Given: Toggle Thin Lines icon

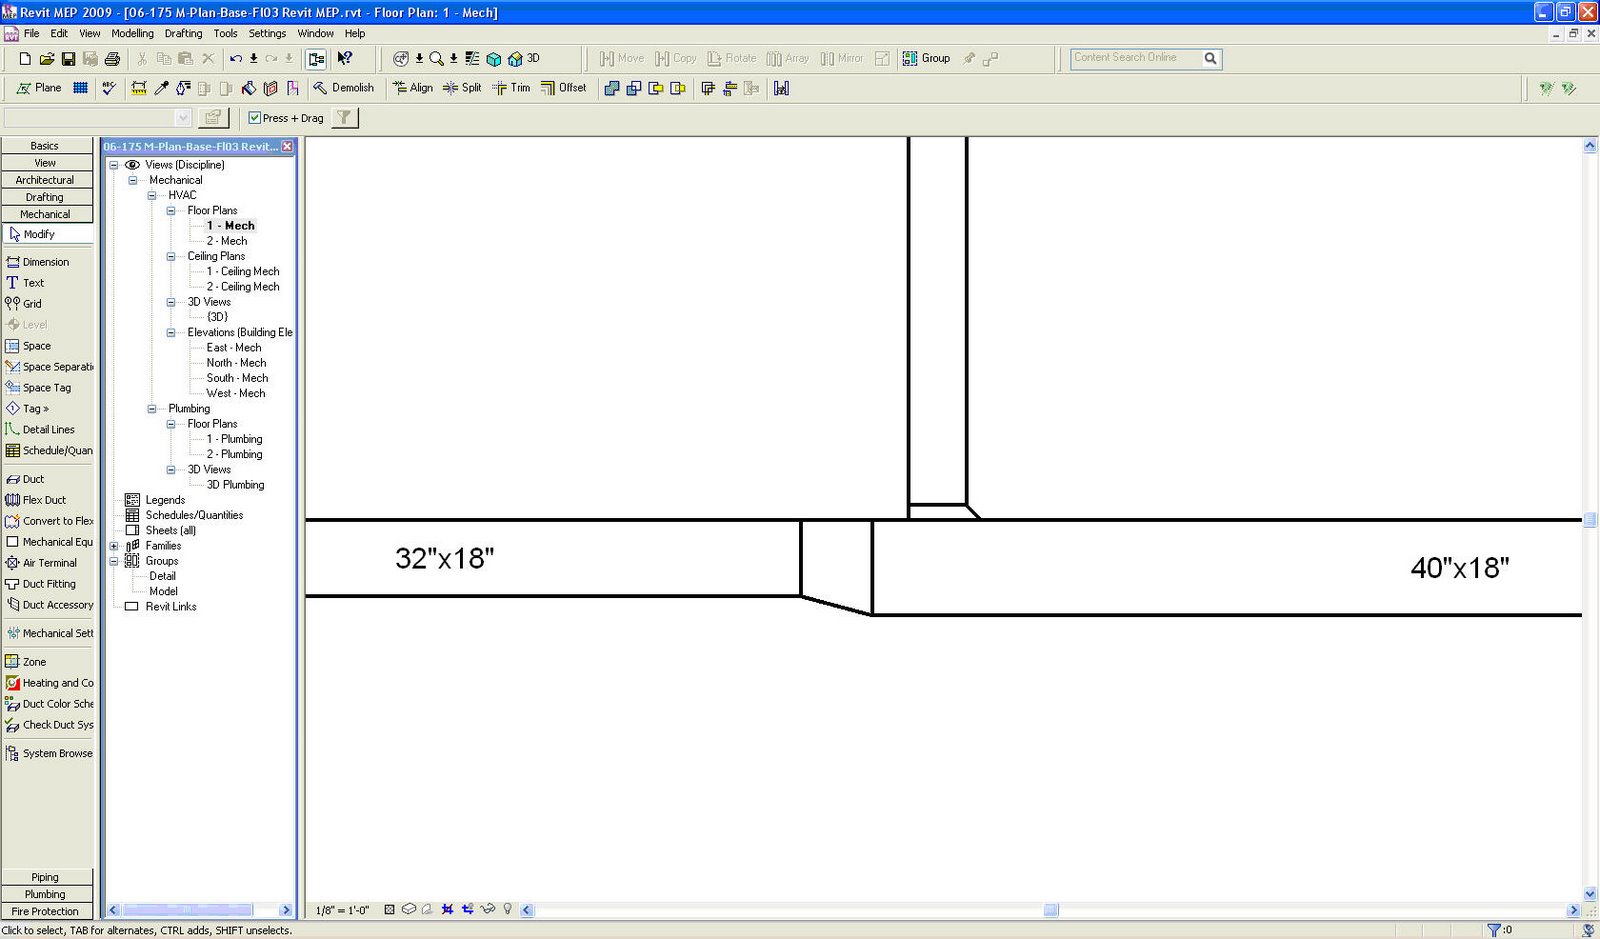Looking at the screenshot, I should point(472,59).
